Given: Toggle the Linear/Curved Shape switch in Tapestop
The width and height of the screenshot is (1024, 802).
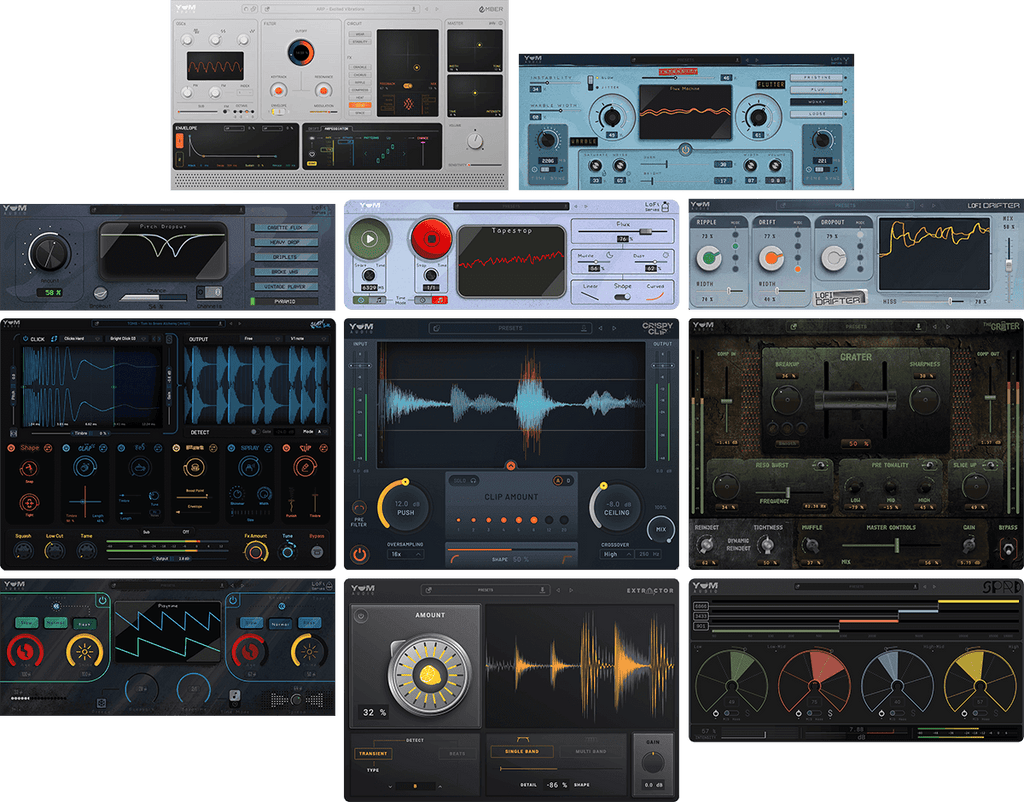Looking at the screenshot, I should [x=622, y=297].
